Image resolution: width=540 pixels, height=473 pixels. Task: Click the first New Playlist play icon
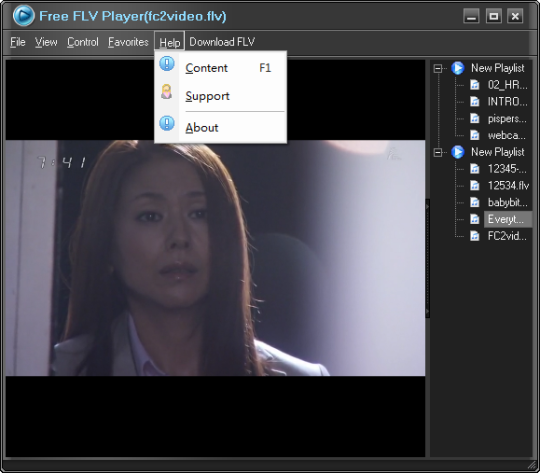(x=458, y=68)
